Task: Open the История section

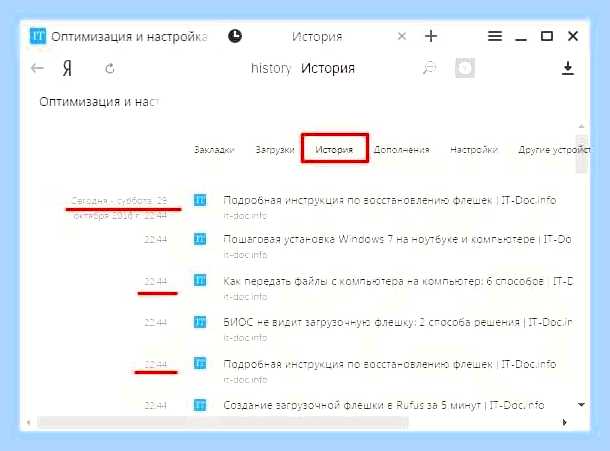Action: [x=334, y=149]
